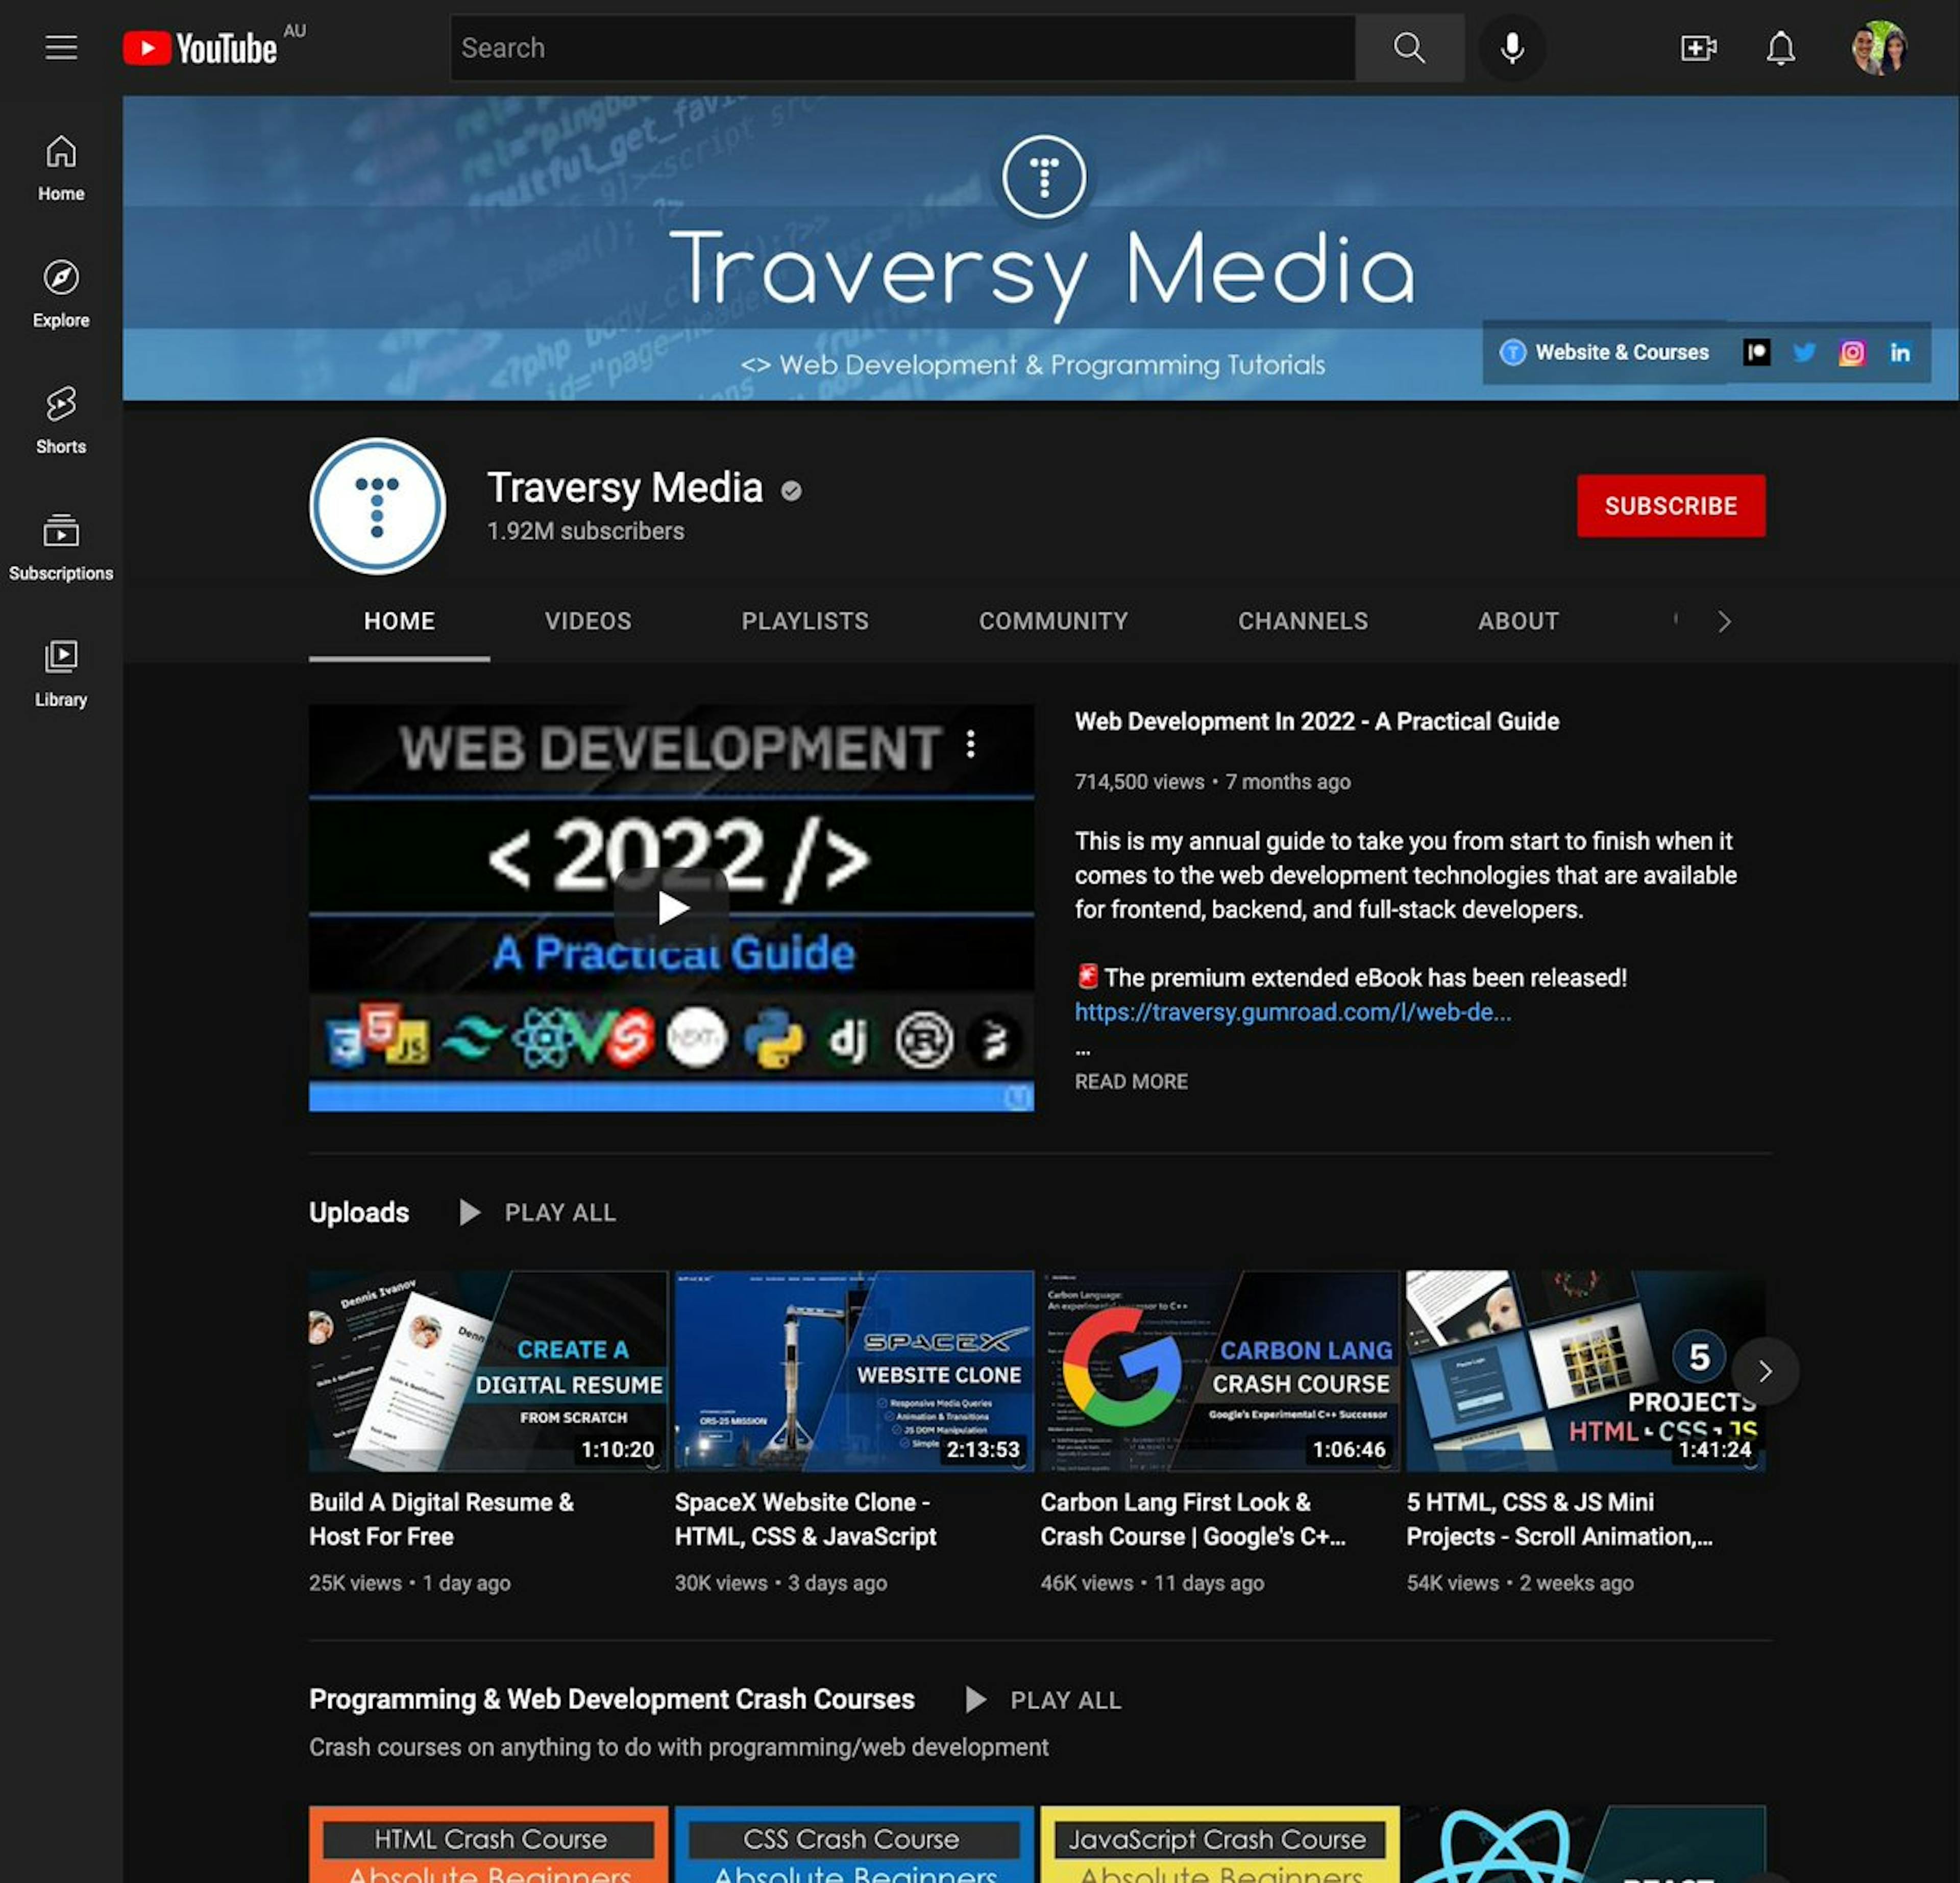Open Shorts in the sidebar

[61, 420]
